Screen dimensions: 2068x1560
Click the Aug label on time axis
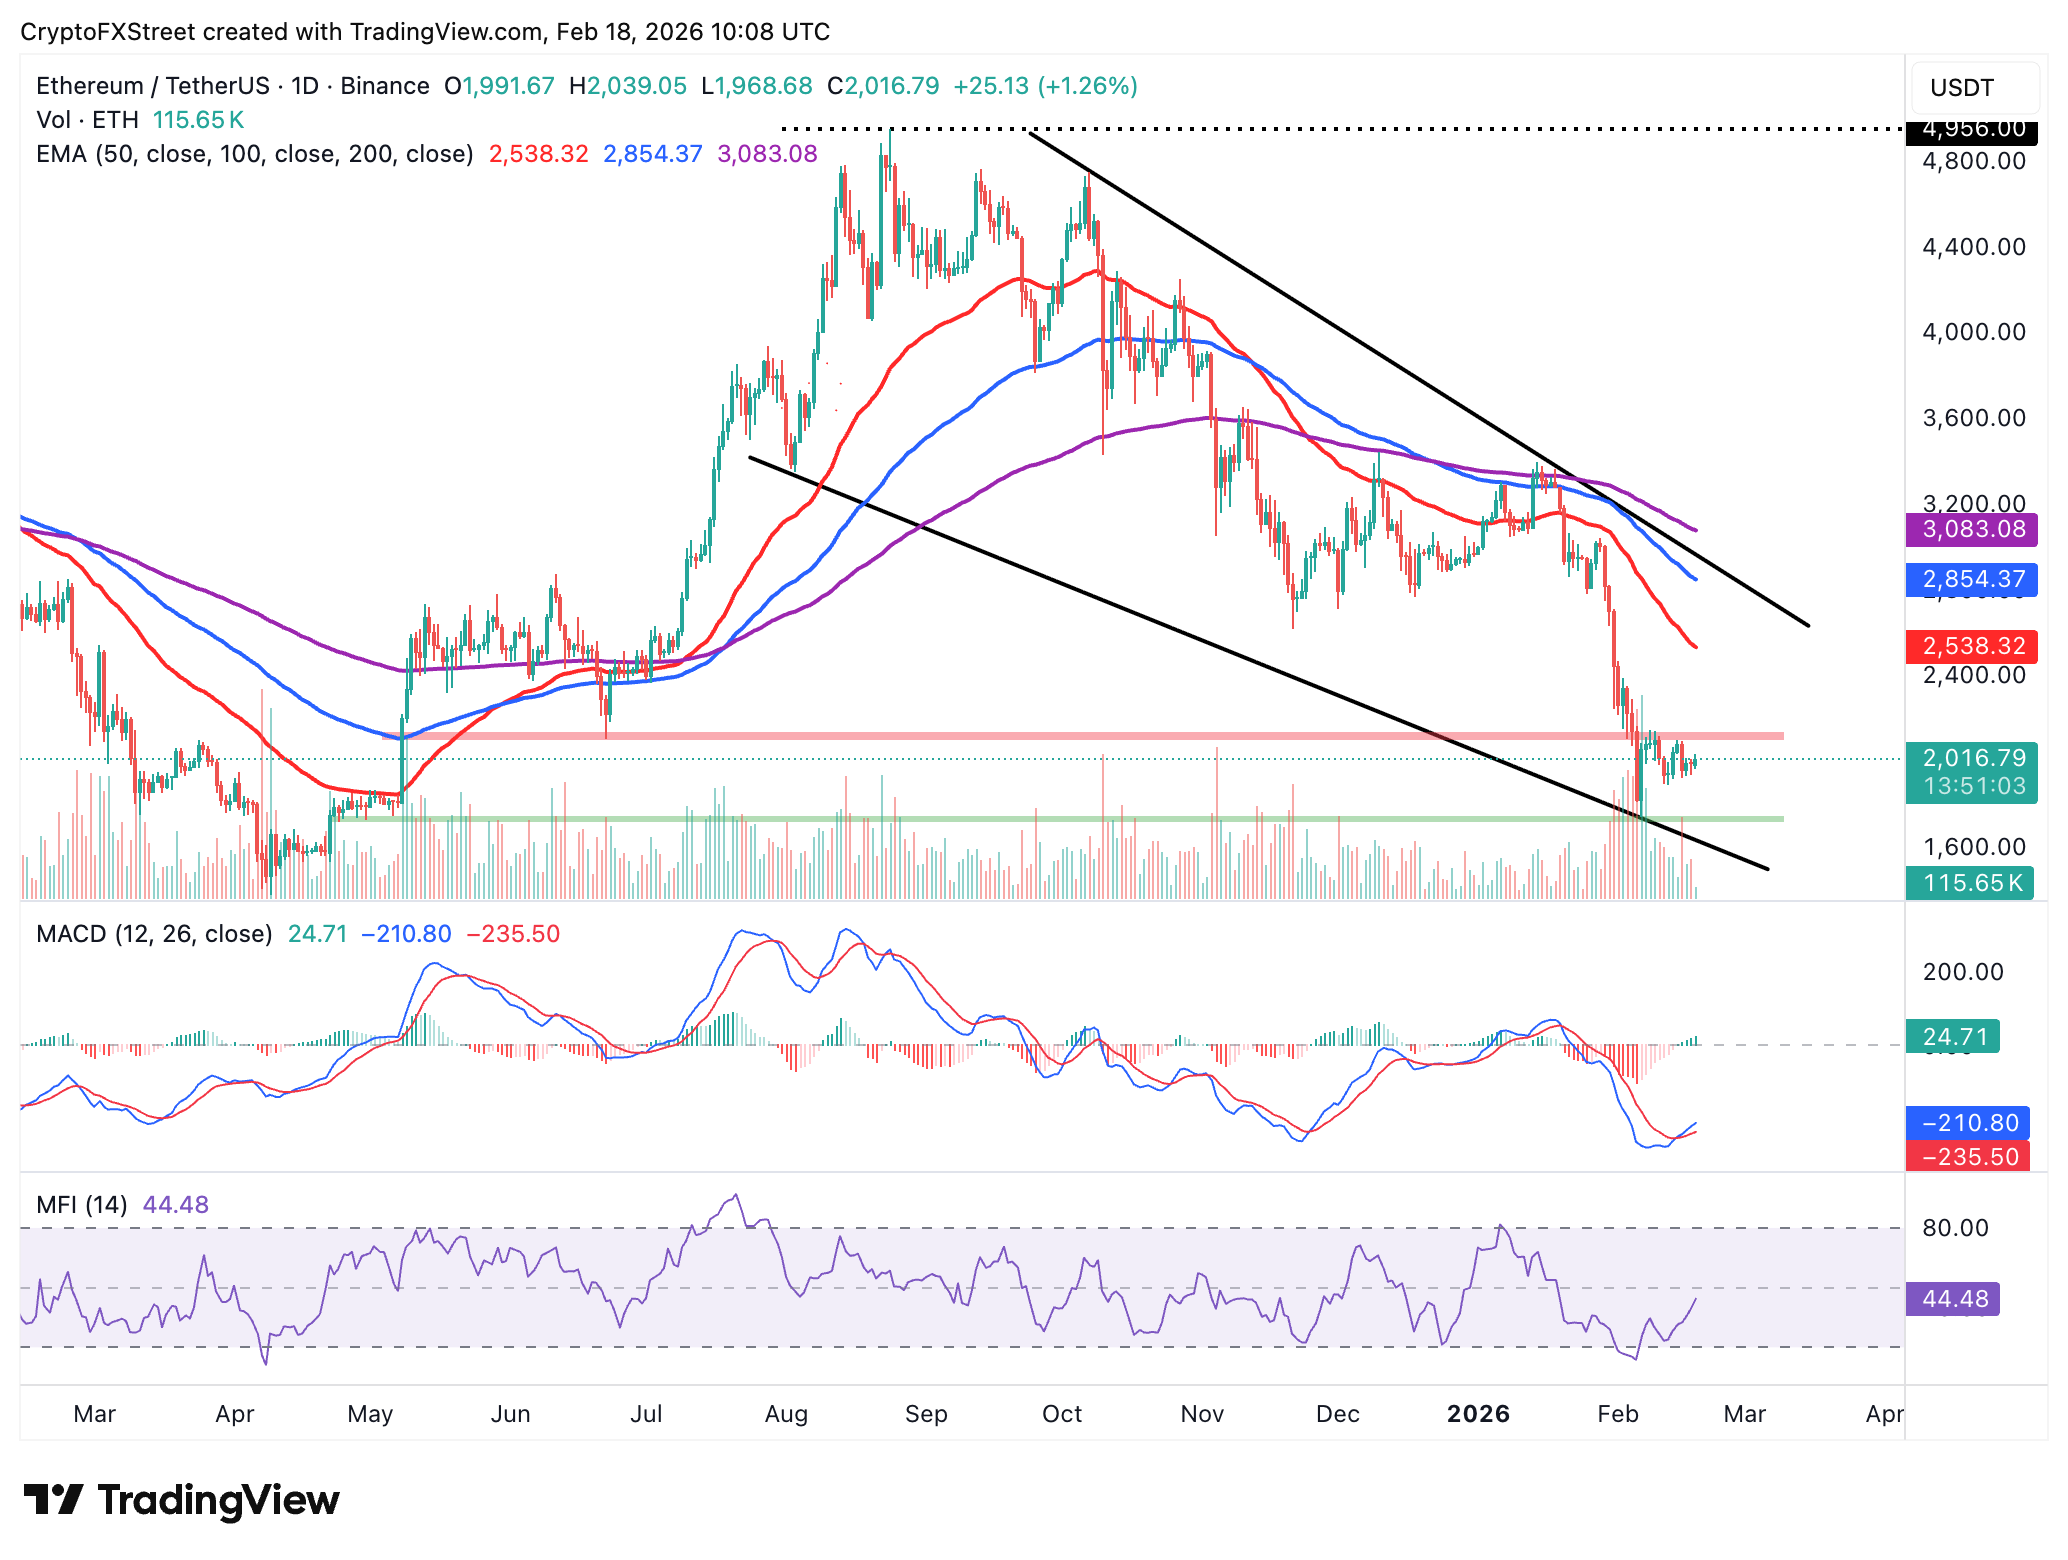(786, 1414)
